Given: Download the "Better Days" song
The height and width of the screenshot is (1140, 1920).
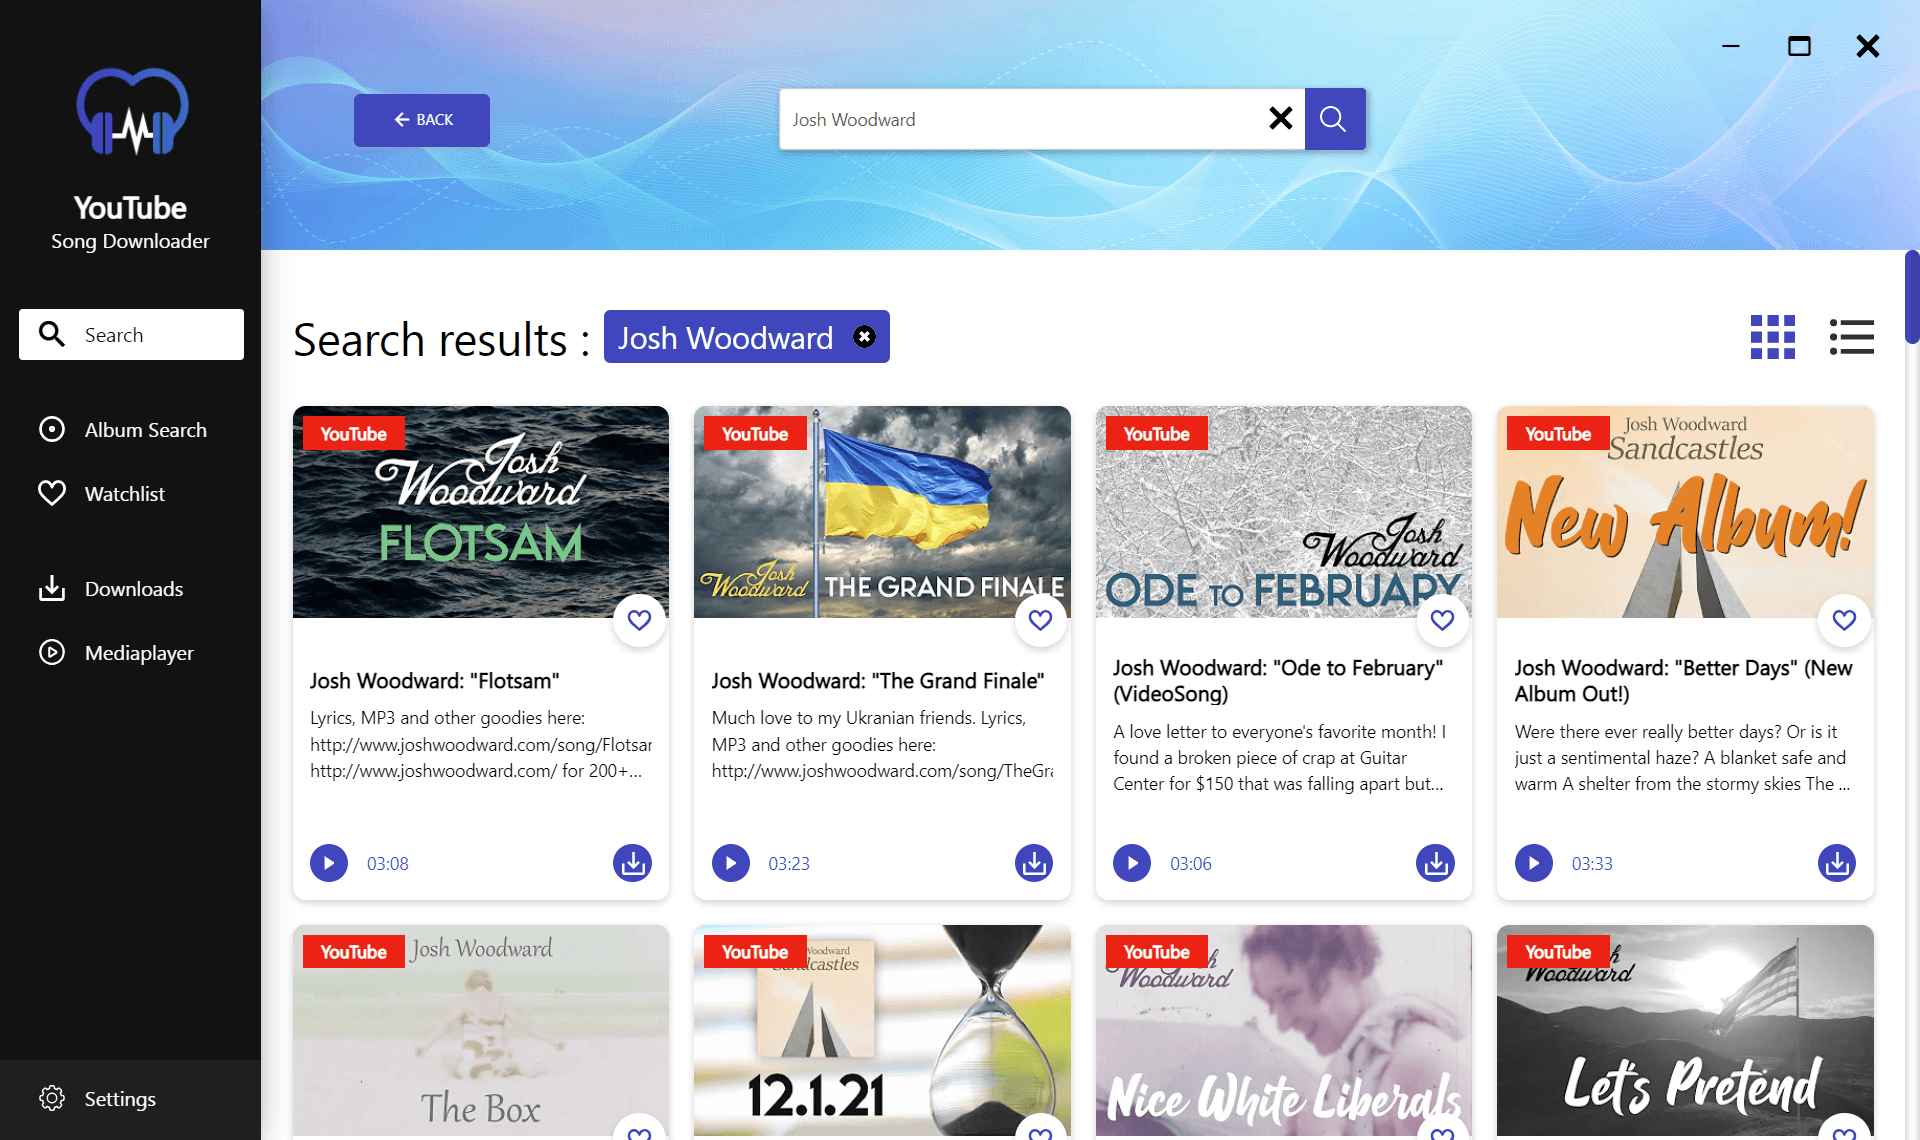Looking at the screenshot, I should 1837,863.
